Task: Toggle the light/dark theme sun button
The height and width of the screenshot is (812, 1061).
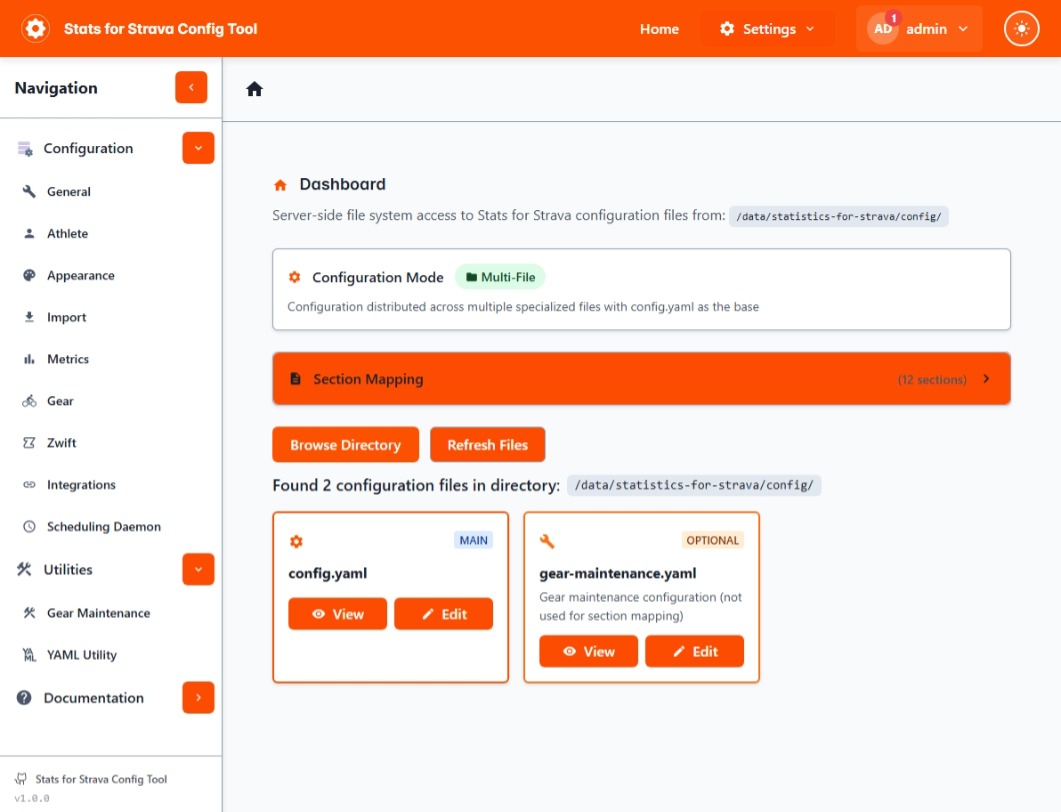Action: [1021, 28]
